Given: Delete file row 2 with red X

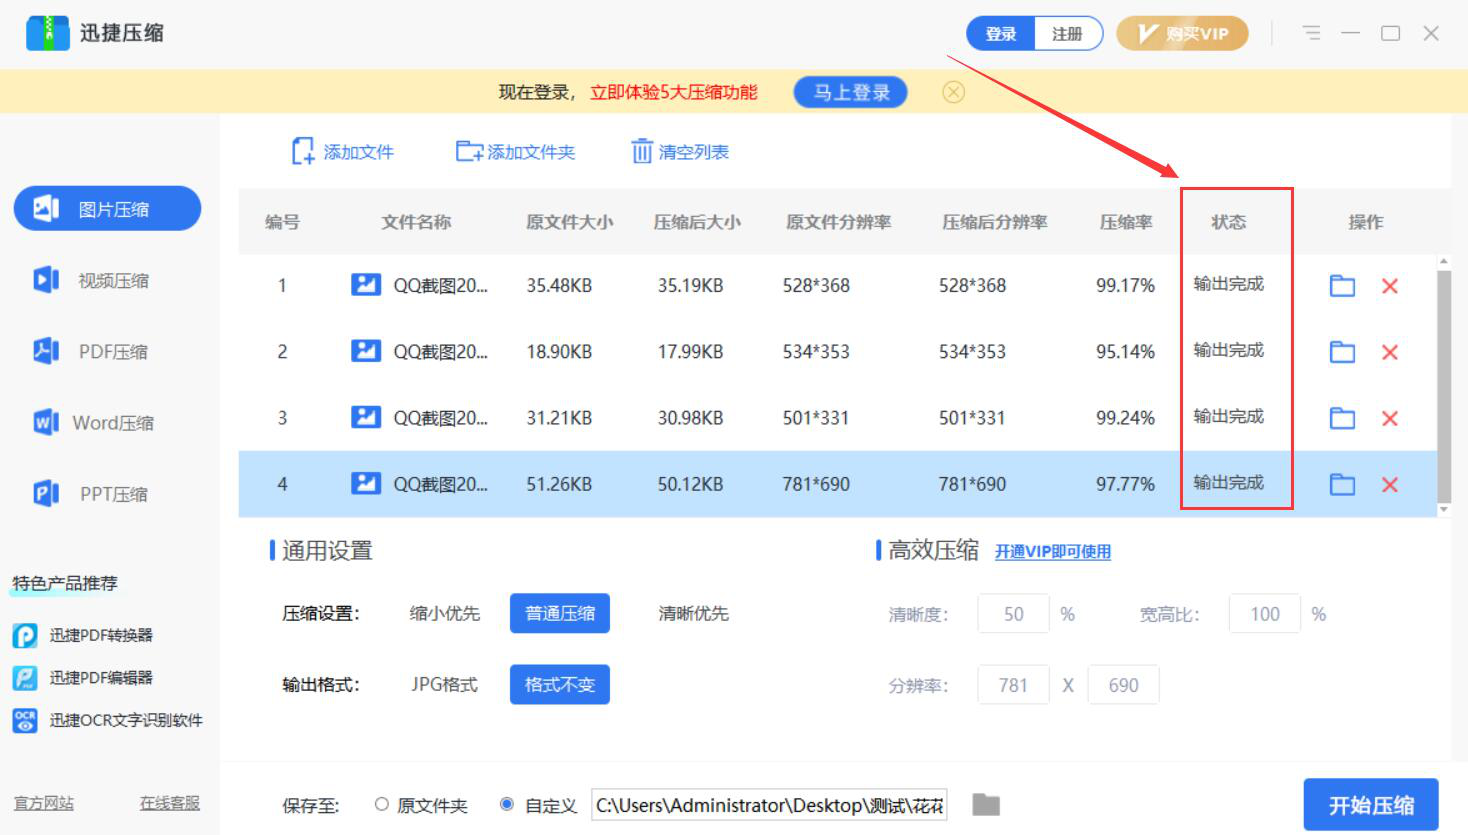Looking at the screenshot, I should pos(1389,352).
